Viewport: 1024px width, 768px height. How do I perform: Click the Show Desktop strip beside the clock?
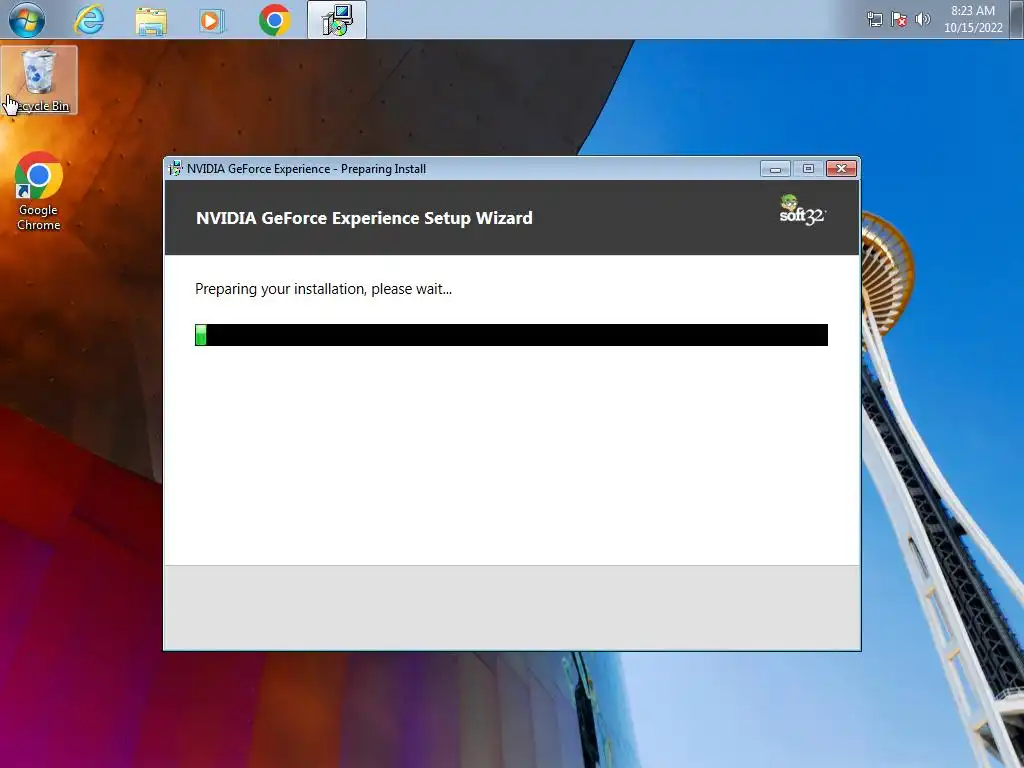click(x=1017, y=20)
